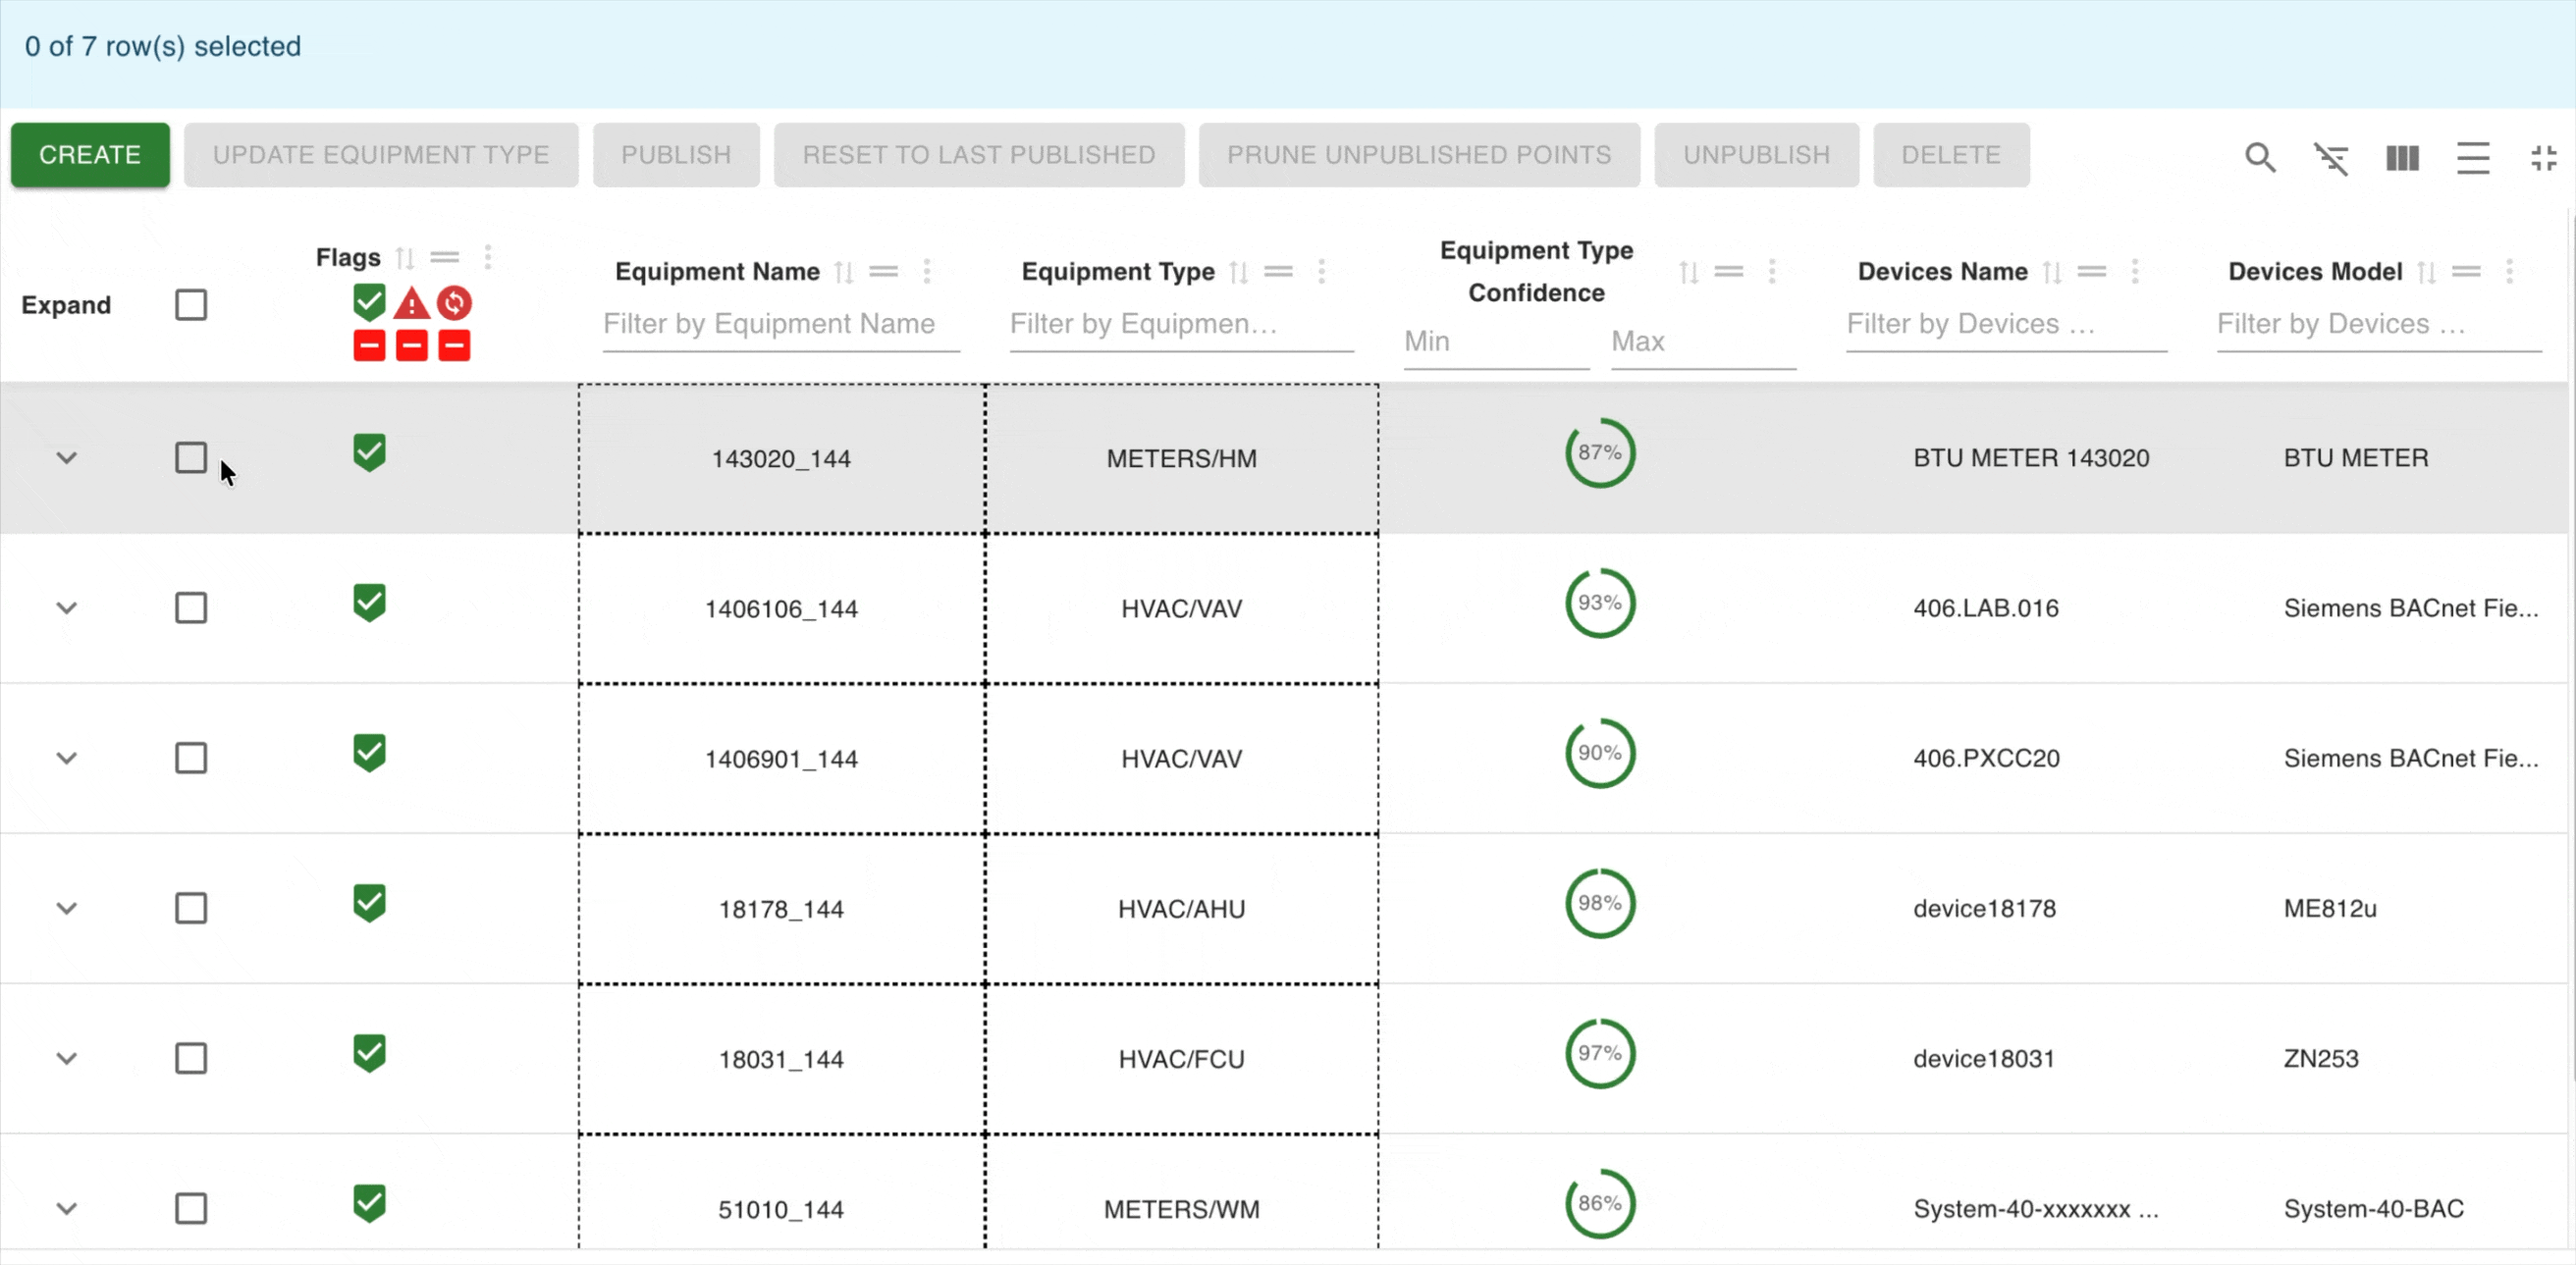Expand row 143020_144 details
This screenshot has height=1265, width=2576.
tap(66, 458)
